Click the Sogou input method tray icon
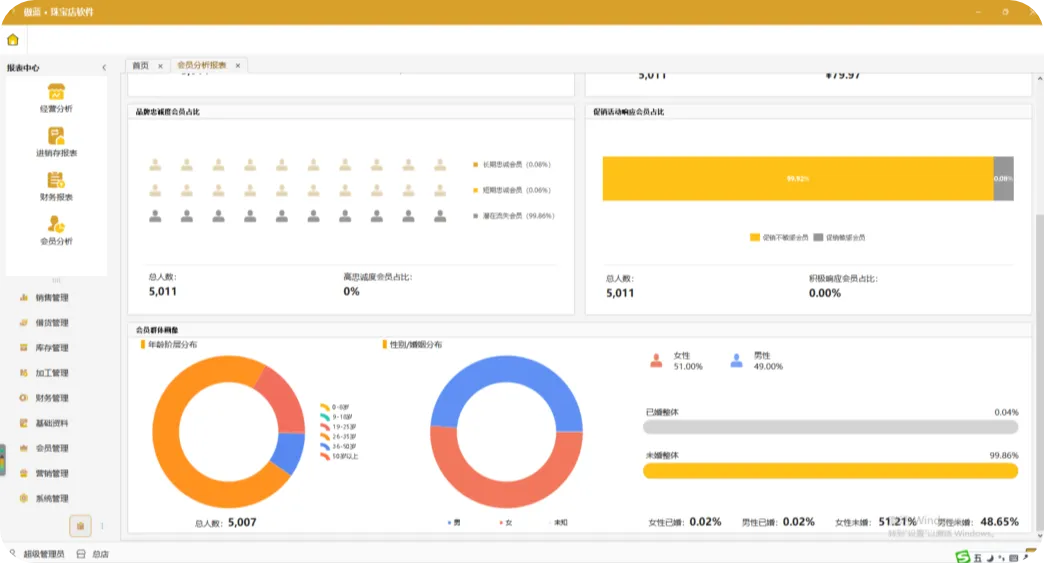 (962, 557)
